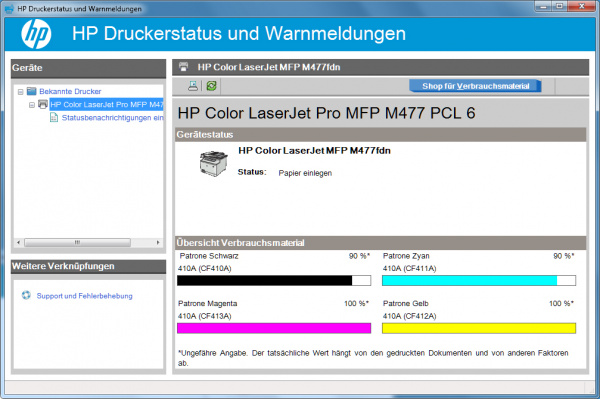Click the 410A (CF412A) cartridge number

click(x=409, y=316)
